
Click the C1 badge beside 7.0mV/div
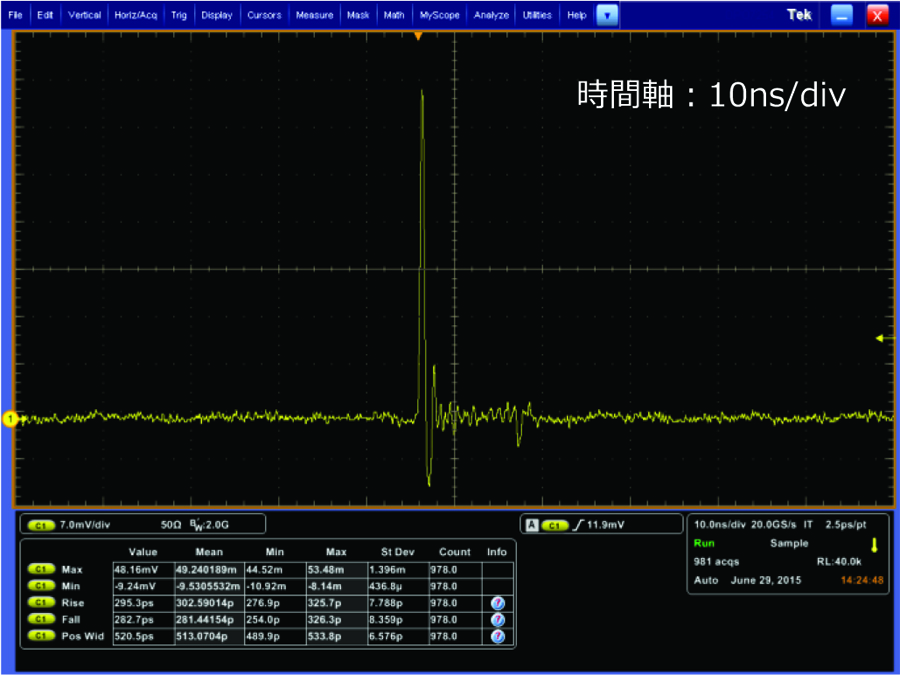click(x=41, y=525)
